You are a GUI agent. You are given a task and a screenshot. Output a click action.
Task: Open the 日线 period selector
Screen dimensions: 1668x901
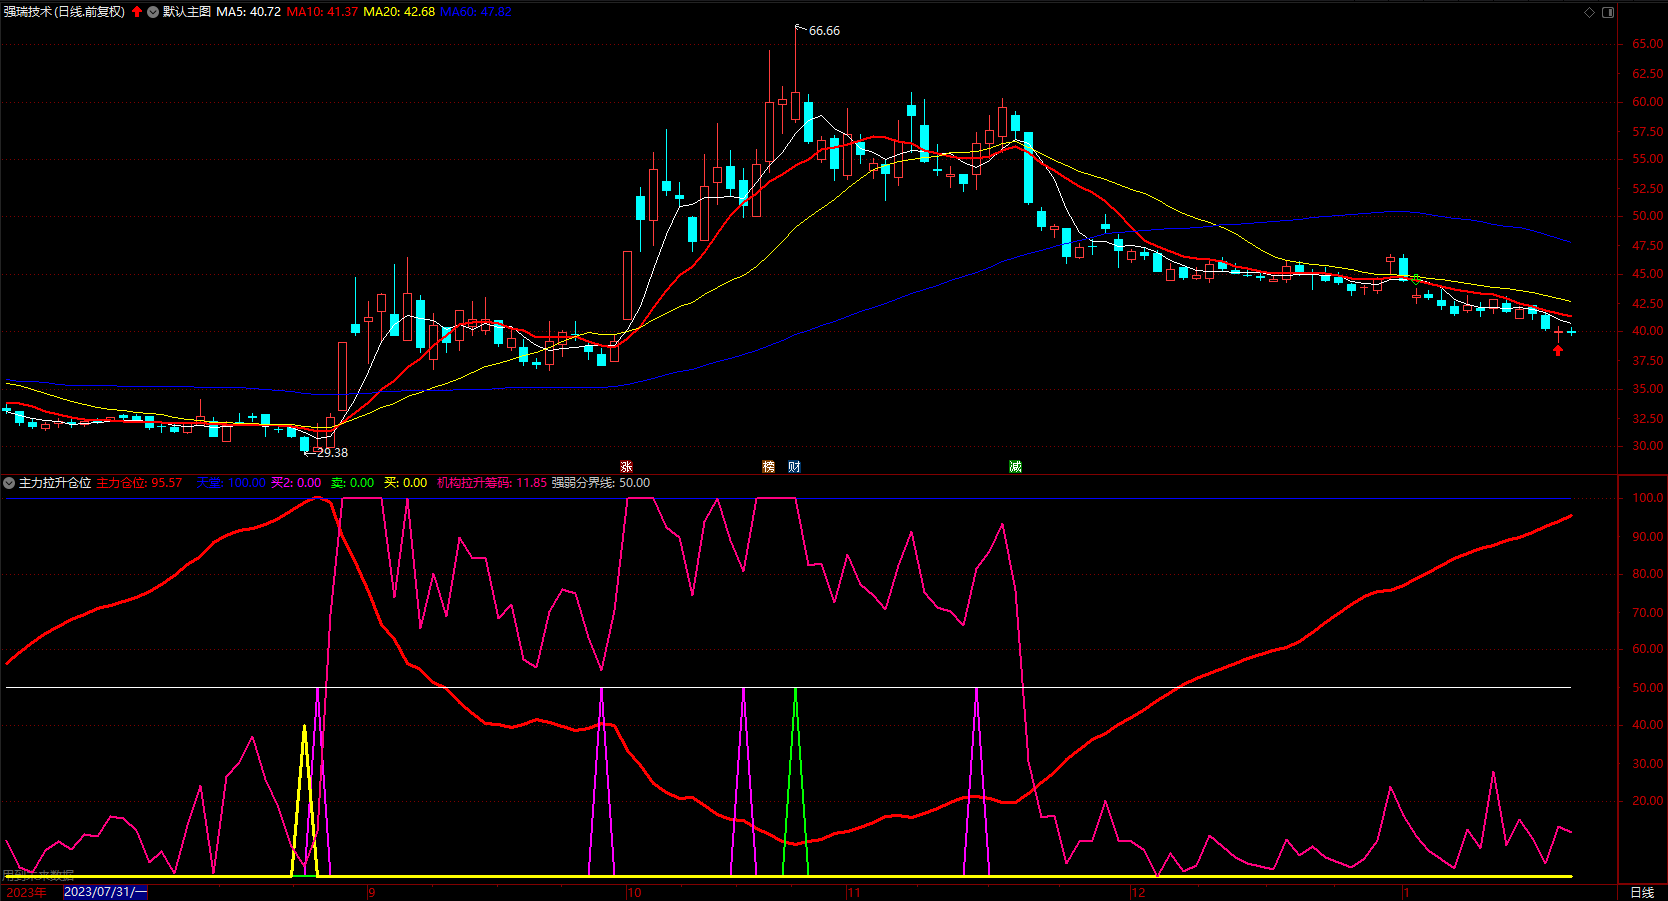click(1642, 892)
